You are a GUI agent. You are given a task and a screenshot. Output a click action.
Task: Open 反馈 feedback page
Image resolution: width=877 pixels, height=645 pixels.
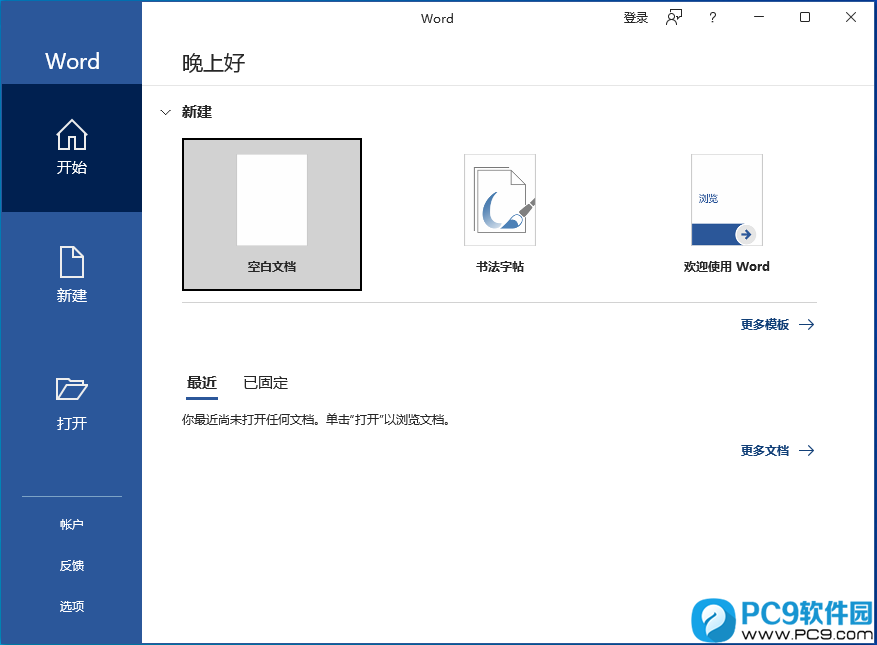pyautogui.click(x=72, y=566)
